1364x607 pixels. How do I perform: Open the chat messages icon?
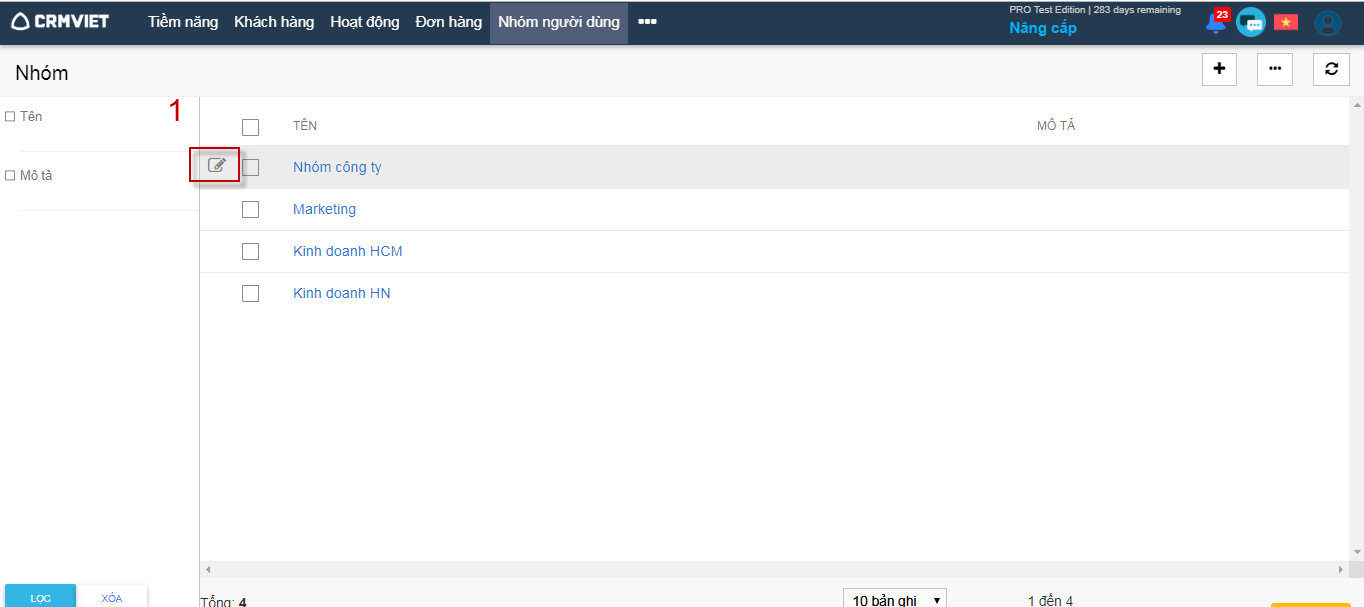[x=1250, y=23]
